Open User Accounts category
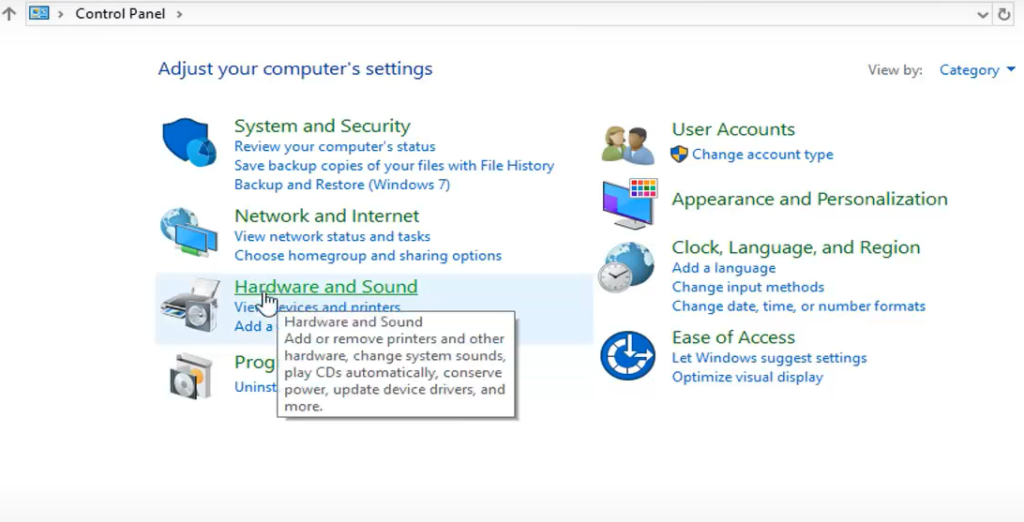1024x522 pixels. (733, 129)
